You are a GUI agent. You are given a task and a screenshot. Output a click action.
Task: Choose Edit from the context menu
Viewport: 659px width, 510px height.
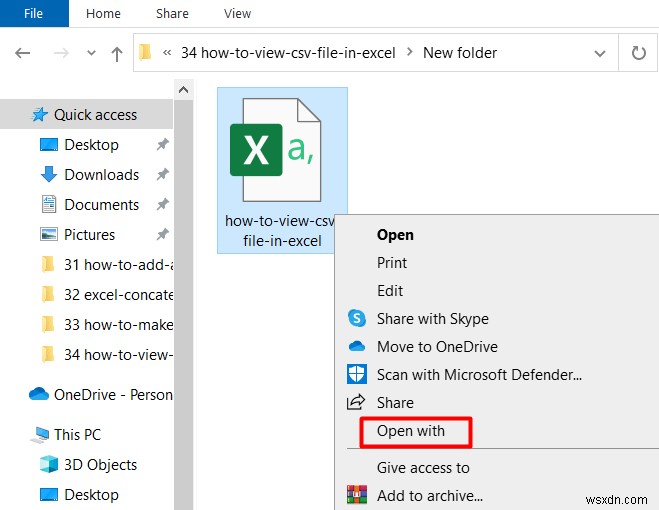390,291
